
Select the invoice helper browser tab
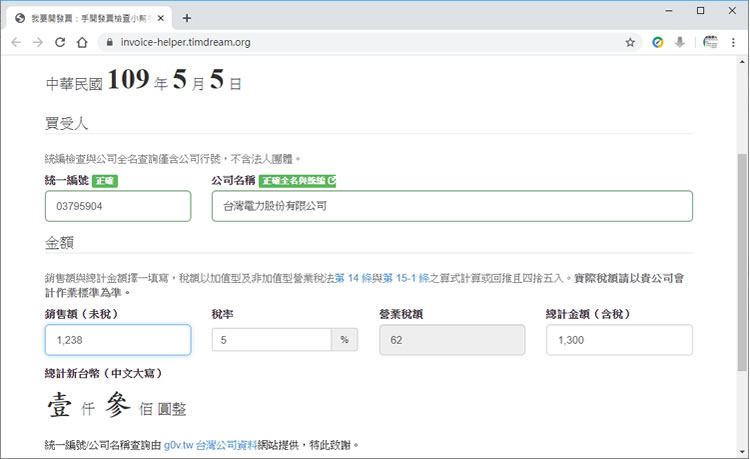pos(89,18)
